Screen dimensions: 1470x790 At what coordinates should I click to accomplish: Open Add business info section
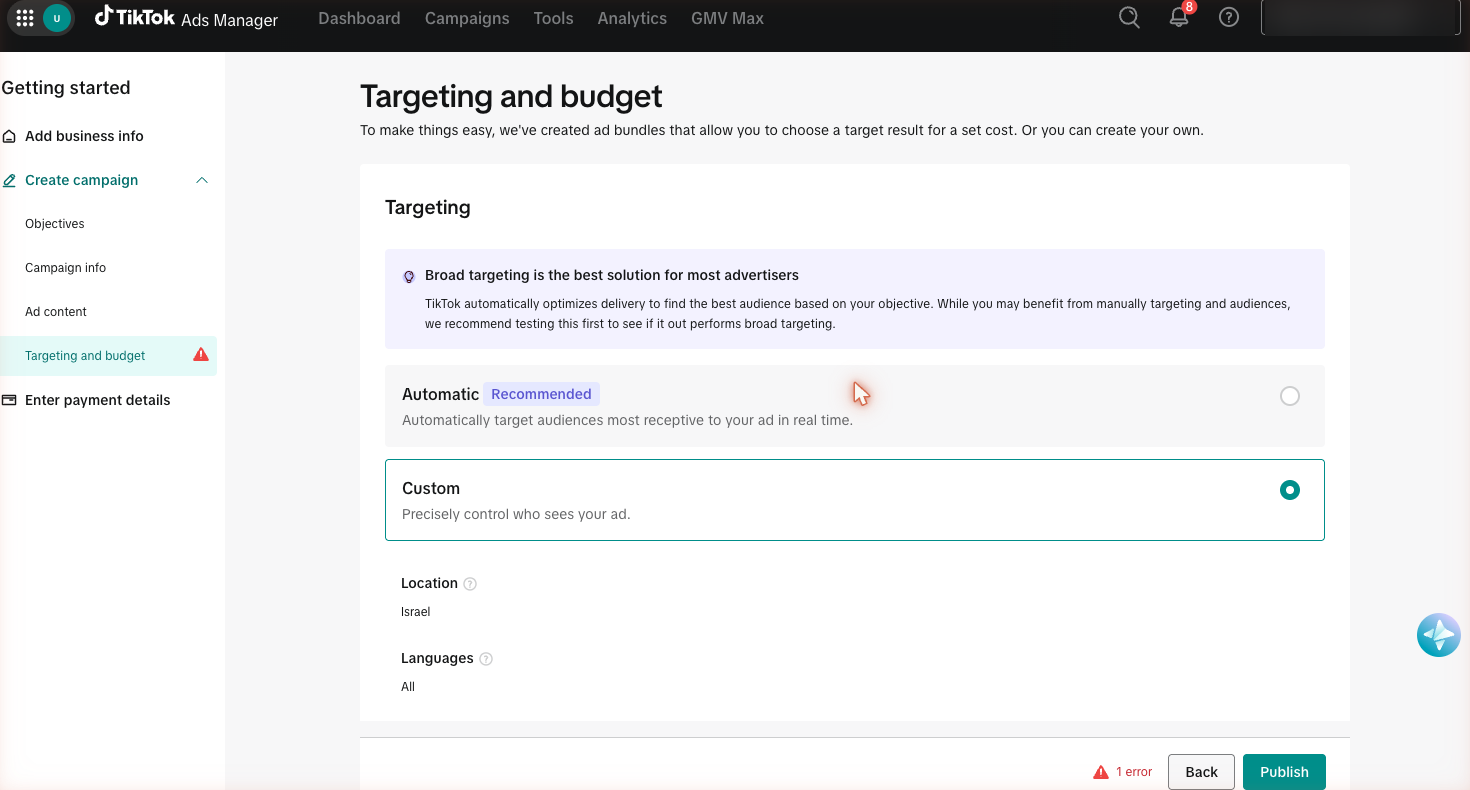[84, 136]
